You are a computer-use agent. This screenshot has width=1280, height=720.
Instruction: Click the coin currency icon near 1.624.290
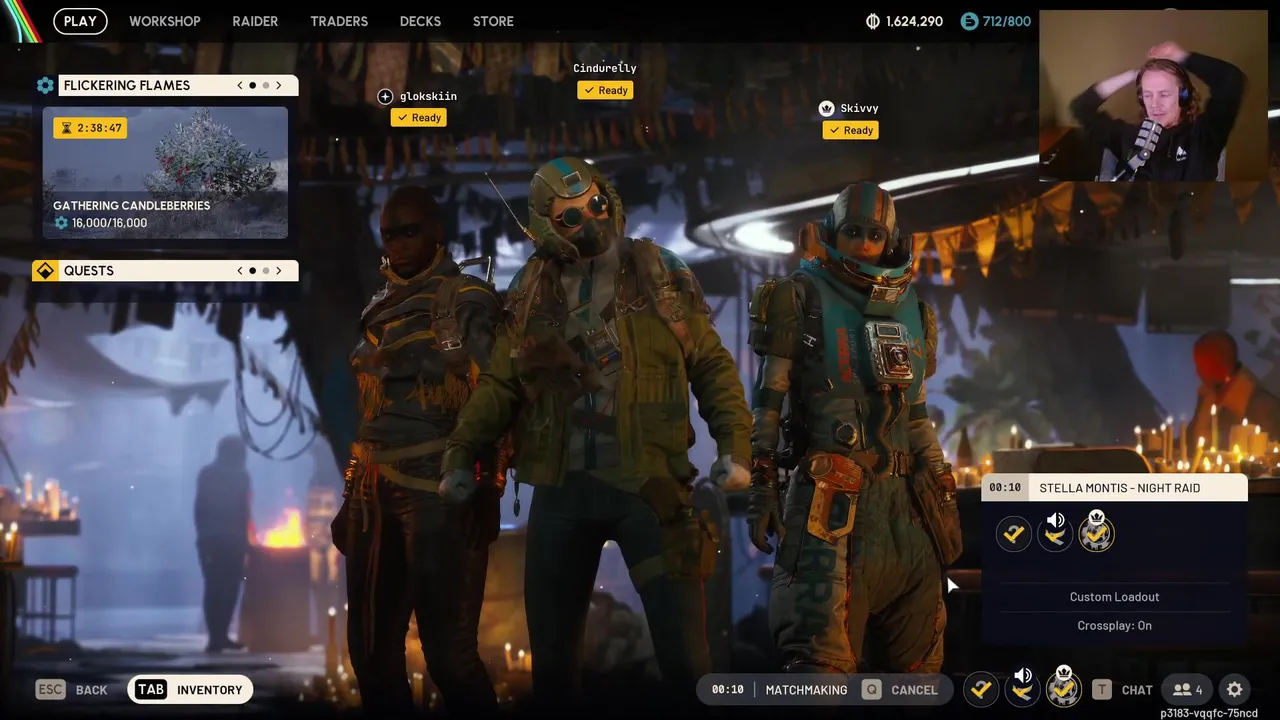[872, 21]
